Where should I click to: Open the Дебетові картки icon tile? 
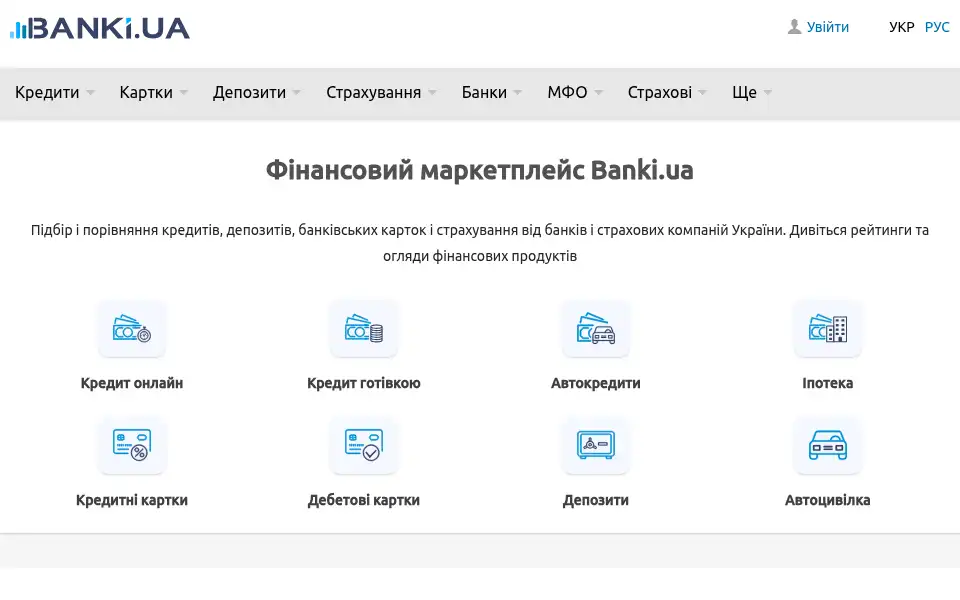click(x=364, y=445)
